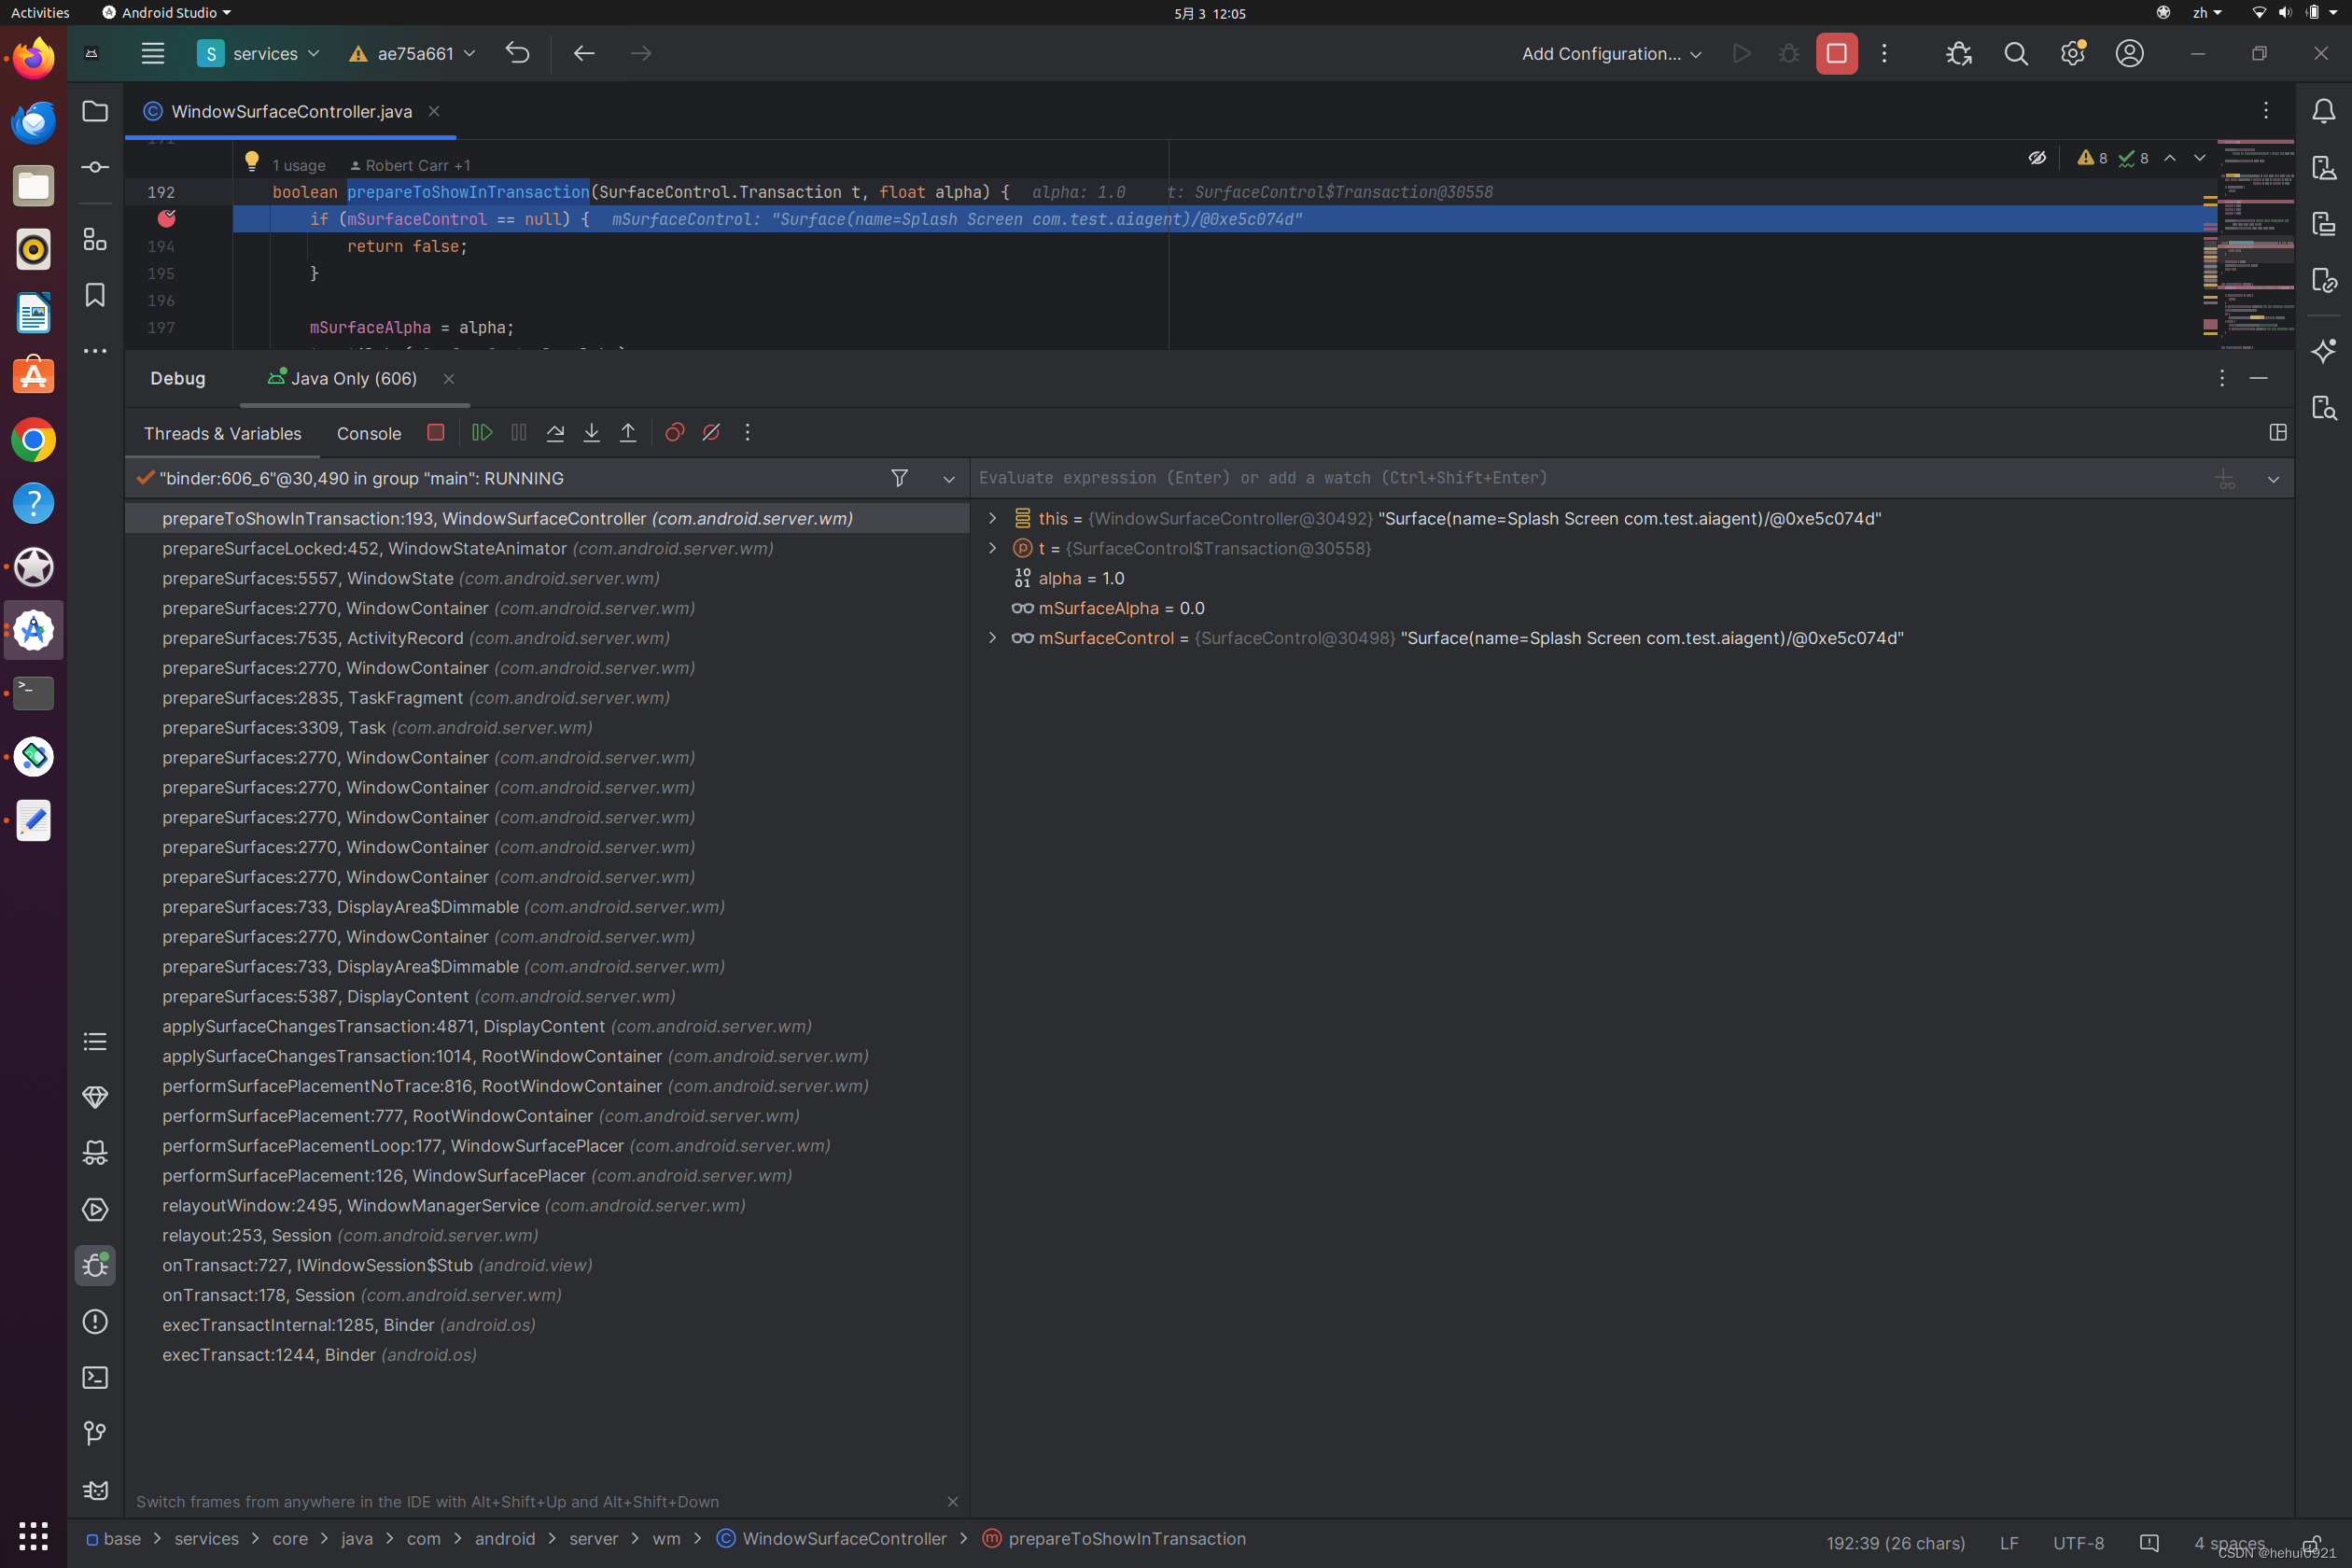Dismiss the switch frames hint tip

[x=952, y=1501]
